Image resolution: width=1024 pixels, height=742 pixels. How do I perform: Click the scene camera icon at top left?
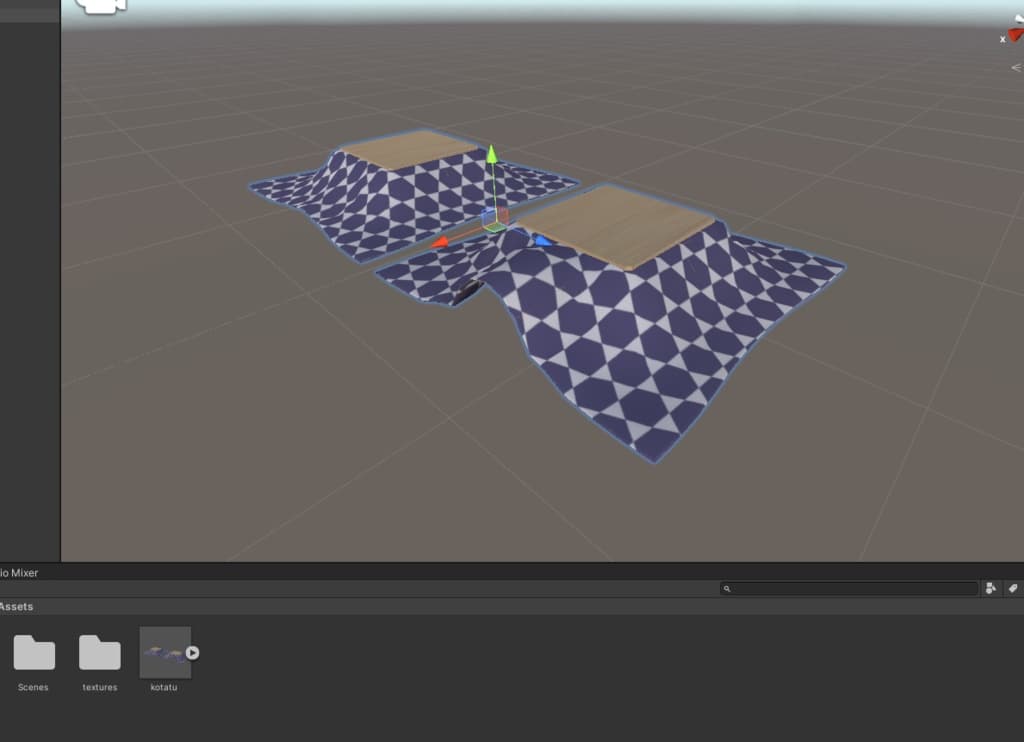pos(101,6)
